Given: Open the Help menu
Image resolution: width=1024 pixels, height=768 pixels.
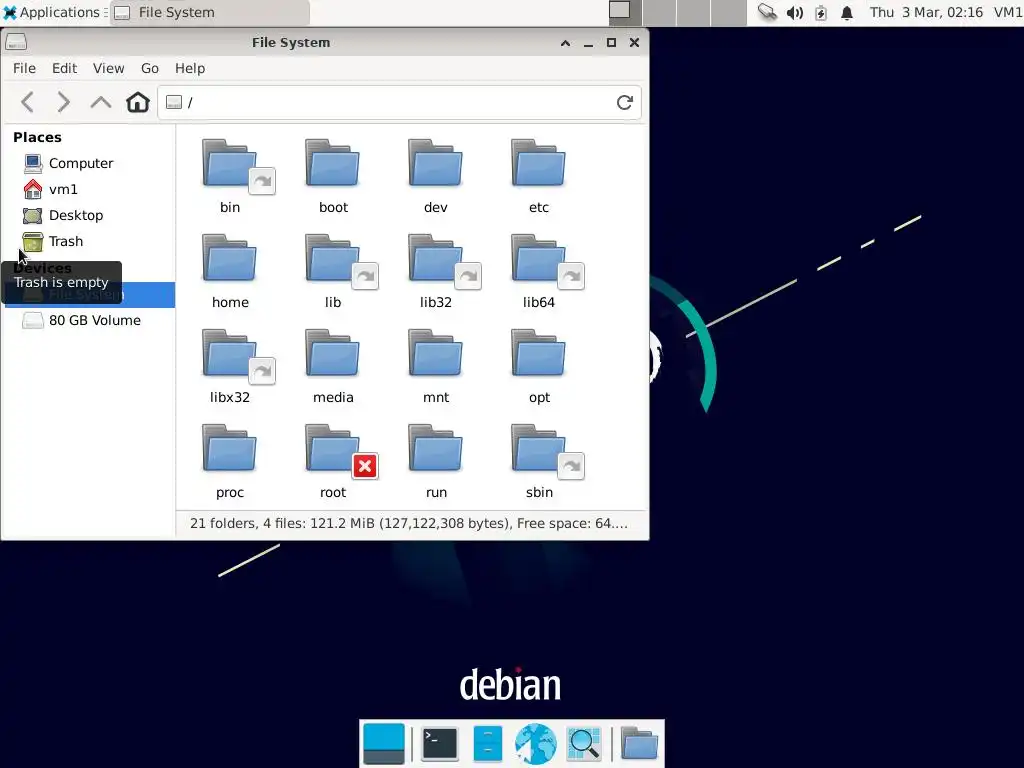Looking at the screenshot, I should [x=190, y=68].
